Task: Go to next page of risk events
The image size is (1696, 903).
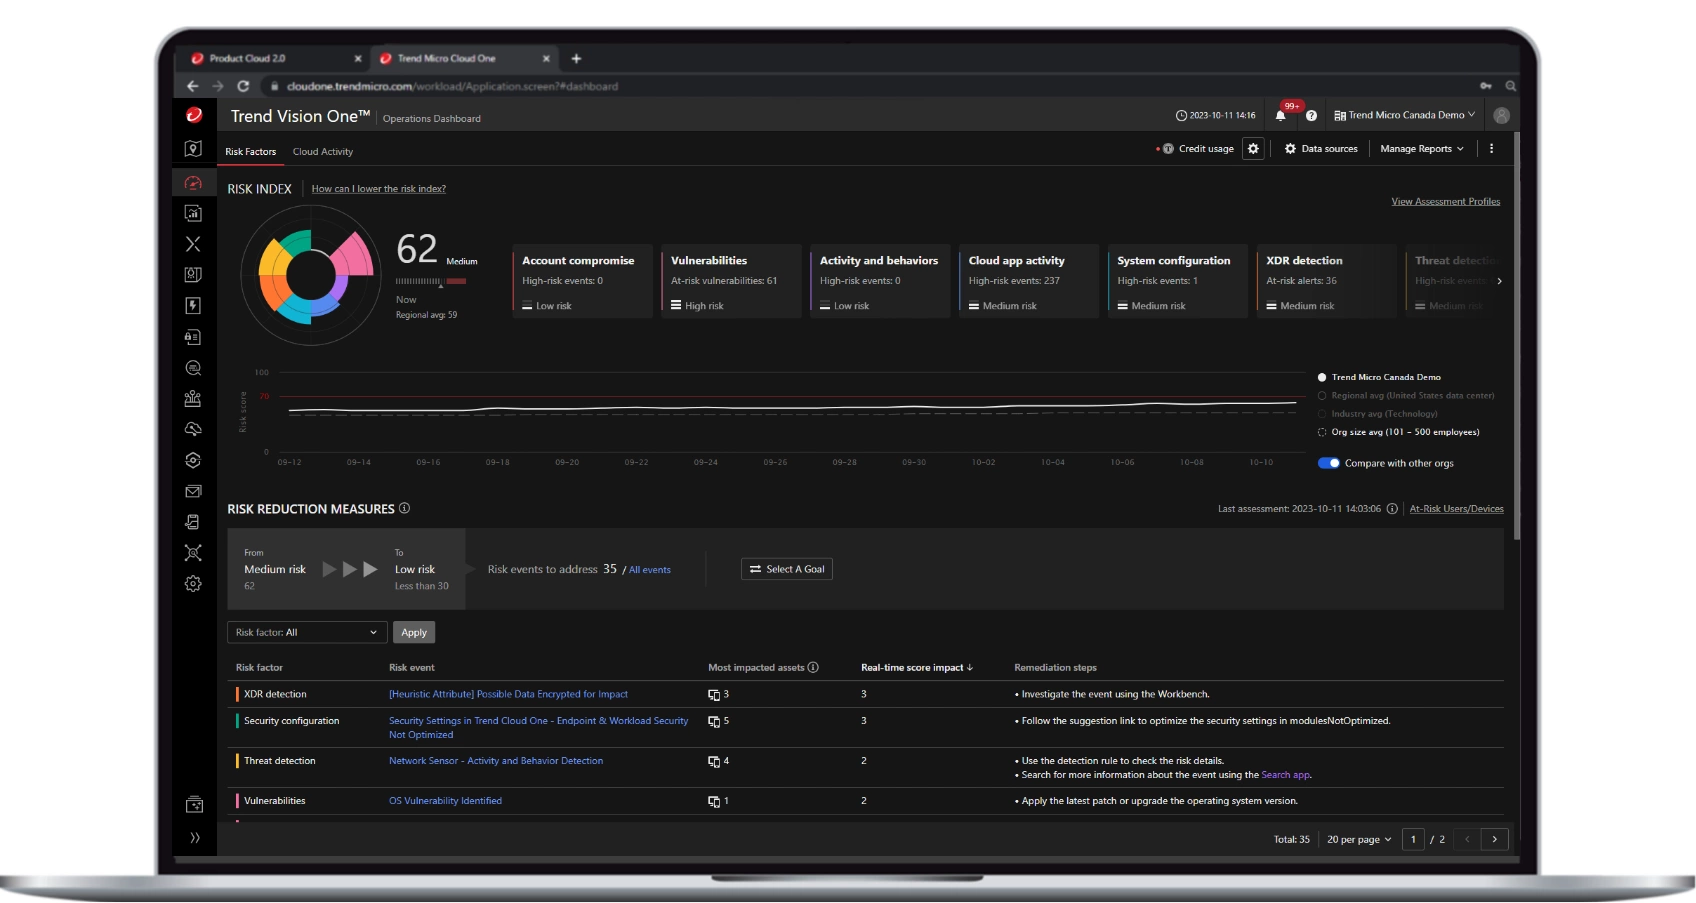Action: [1494, 839]
